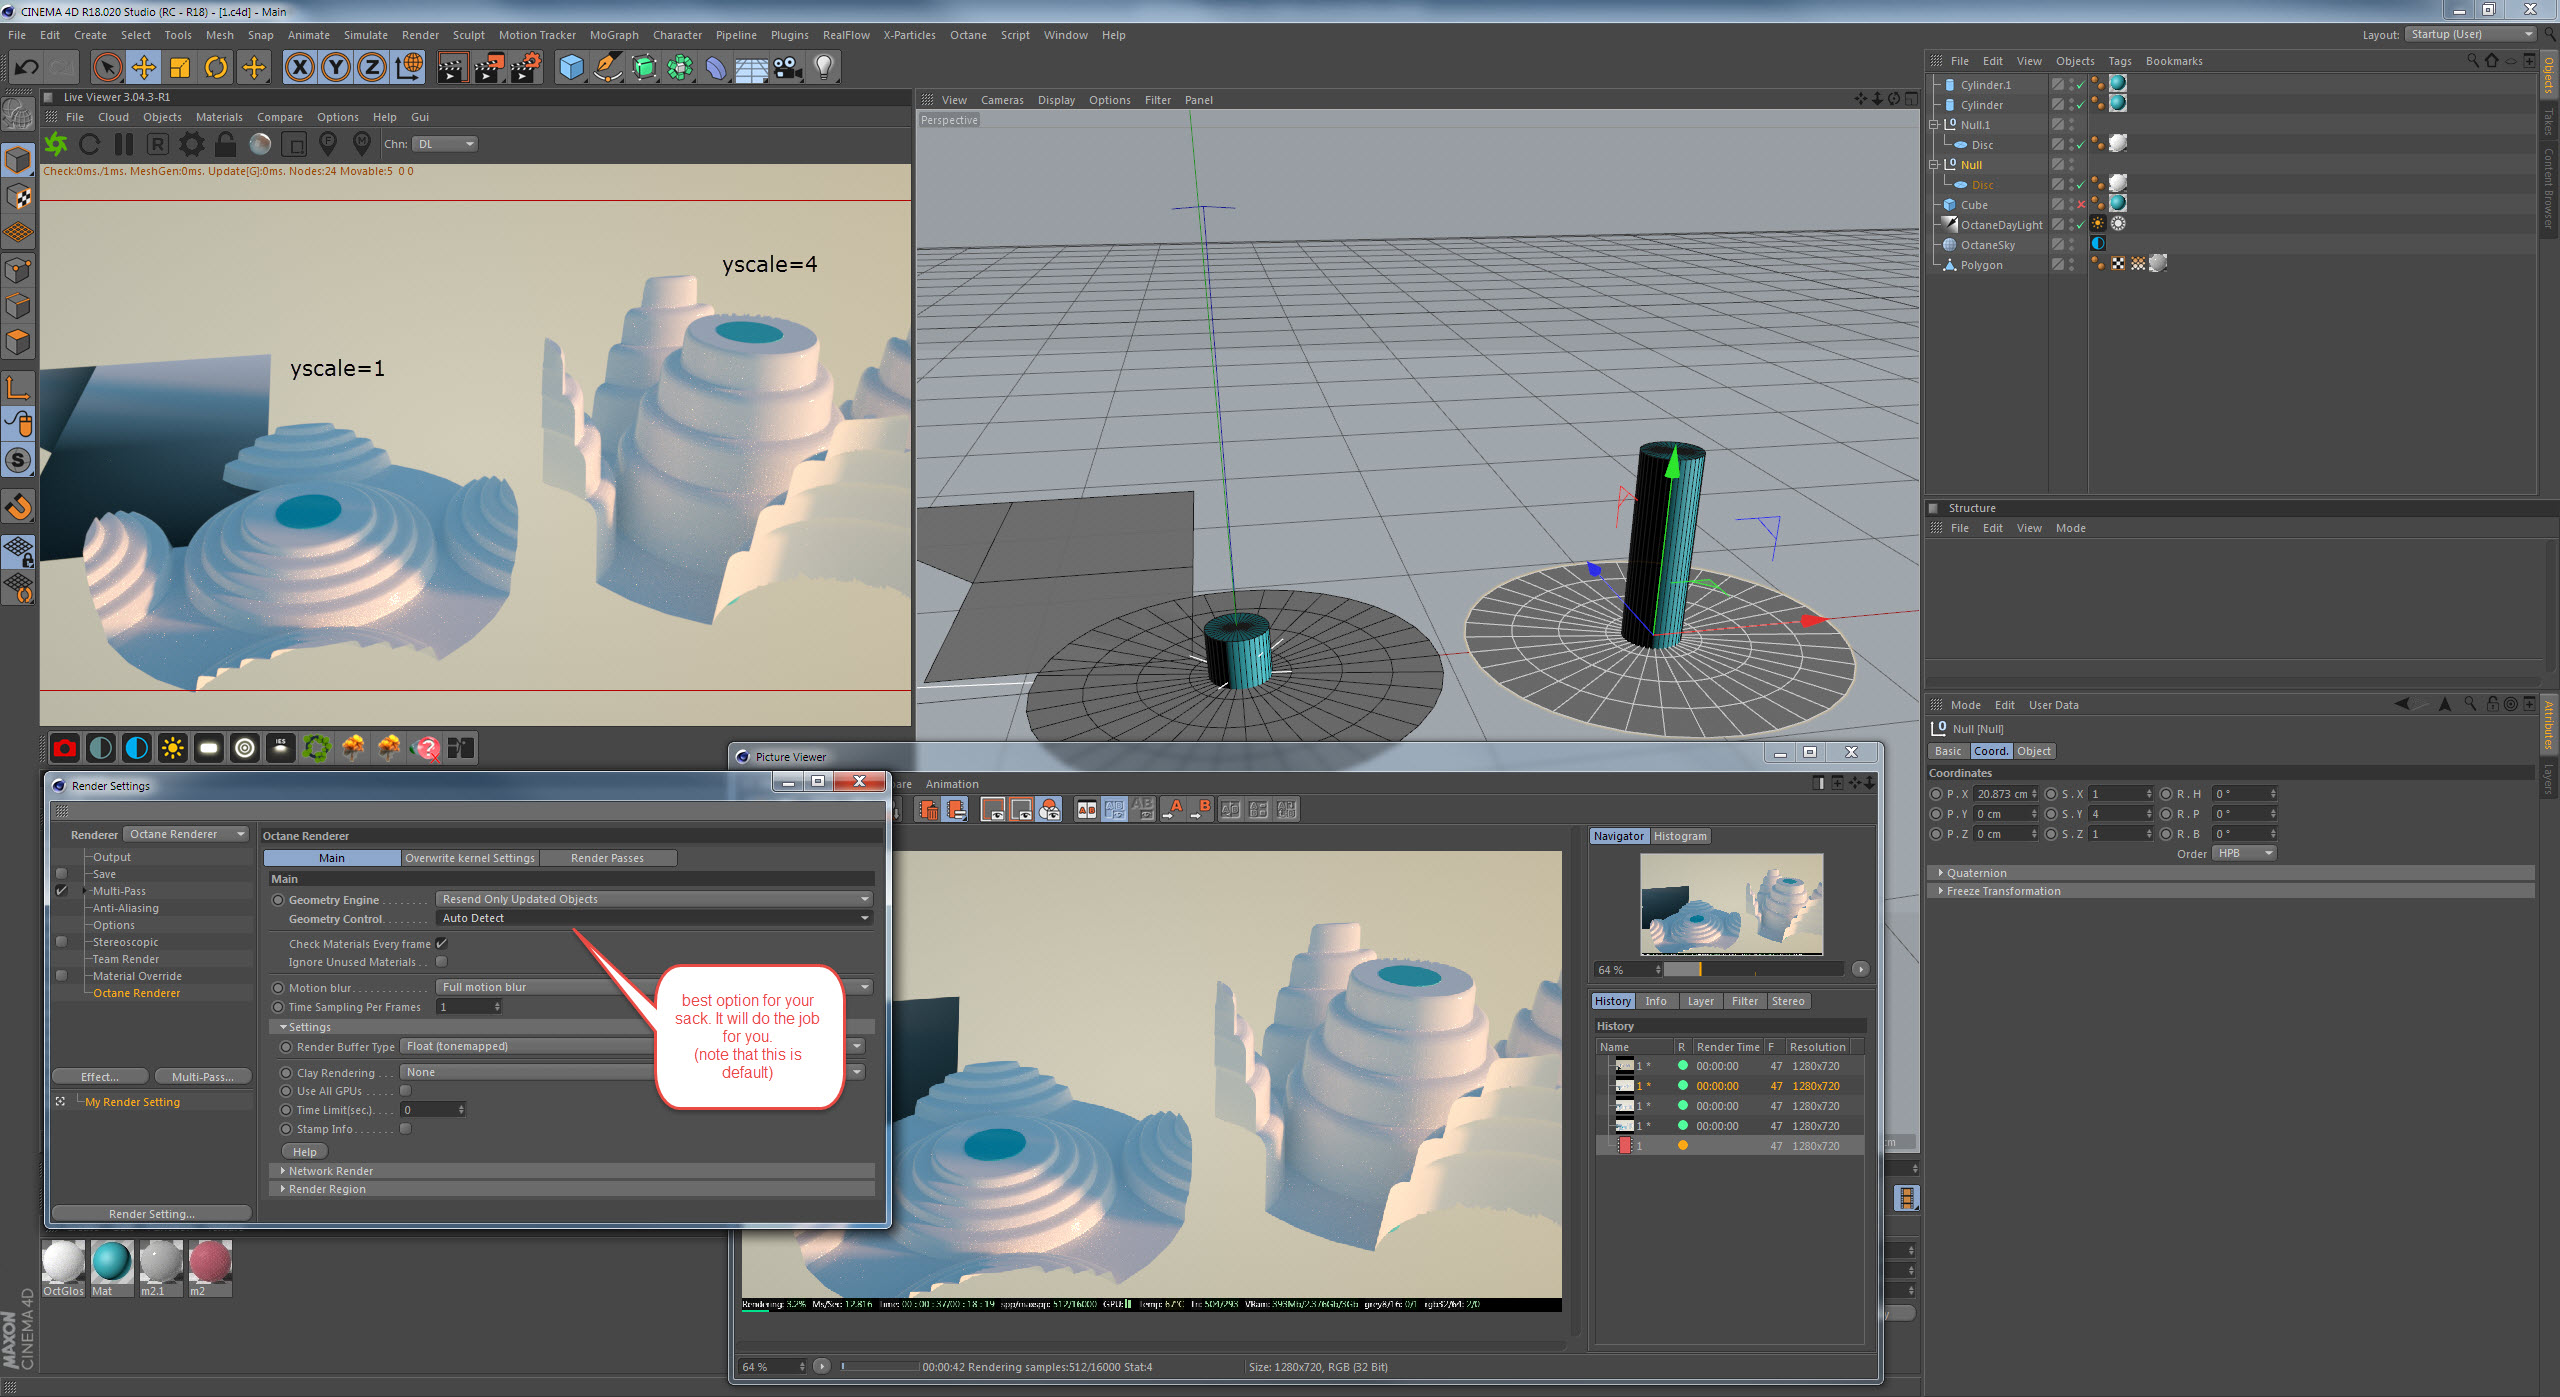Enable the Stamp Info checkbox
2560x1397 pixels.
coord(405,1129)
